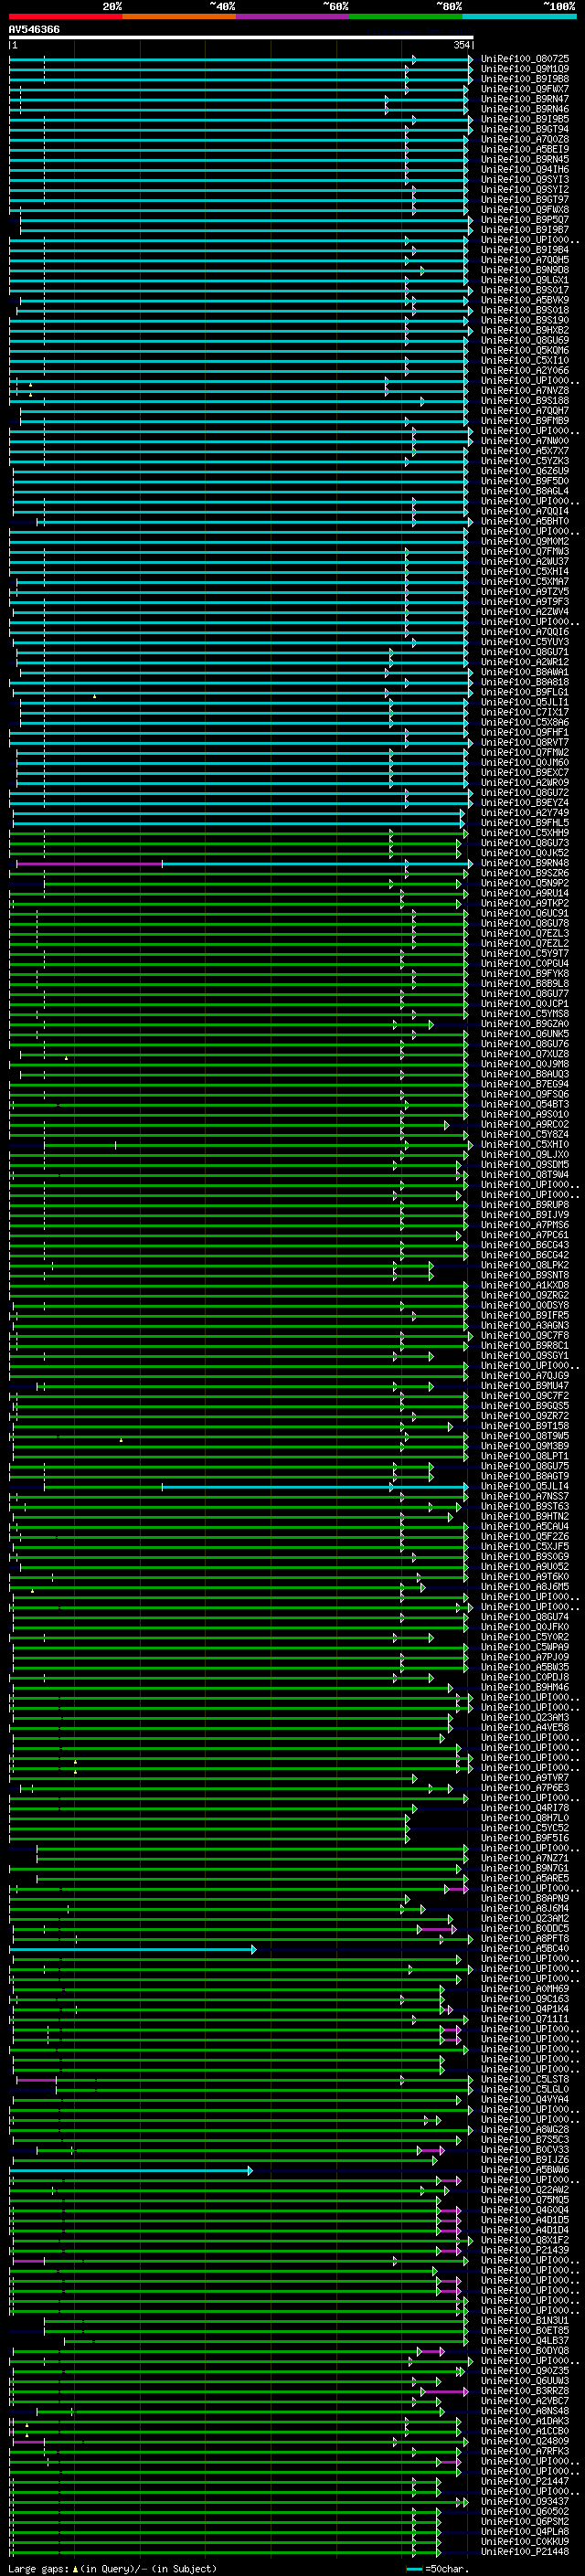This screenshot has height=2576, width=585.
Task: Select hit UniRef100_B9HXB2
Action: pos(525,330)
